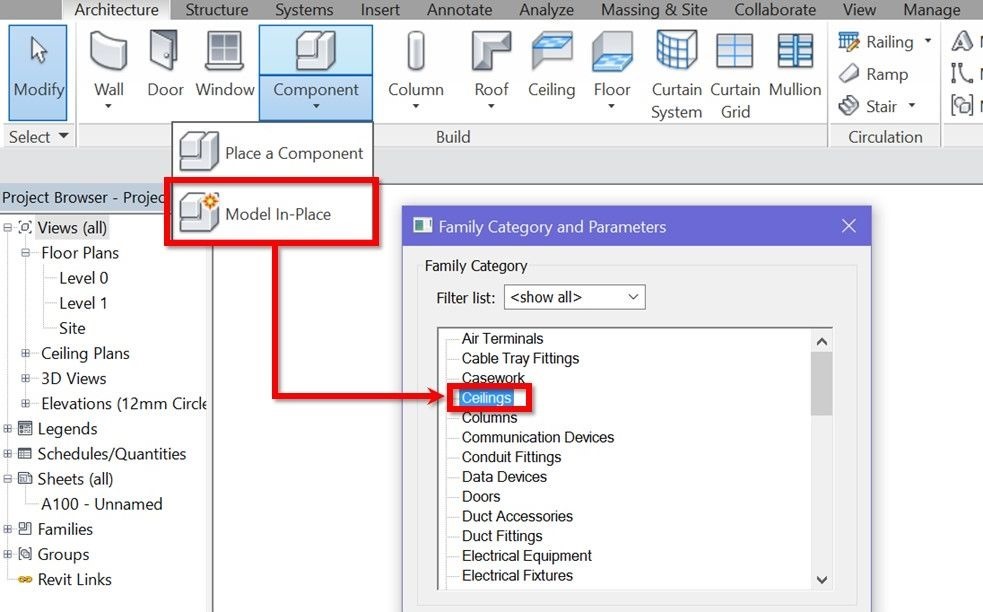Click Place a Component icon
Image resolution: width=983 pixels, height=612 pixels.
tap(199, 152)
